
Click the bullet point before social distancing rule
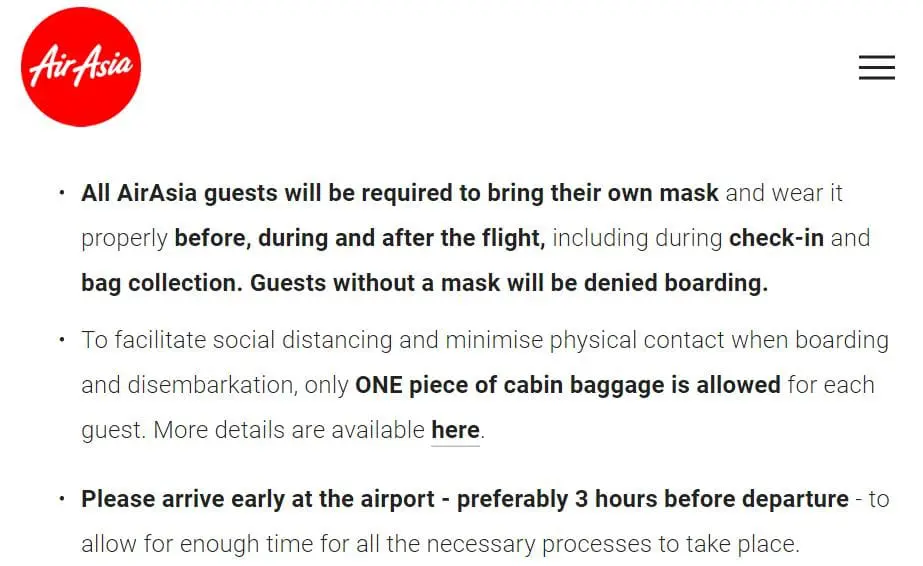pos(62,340)
